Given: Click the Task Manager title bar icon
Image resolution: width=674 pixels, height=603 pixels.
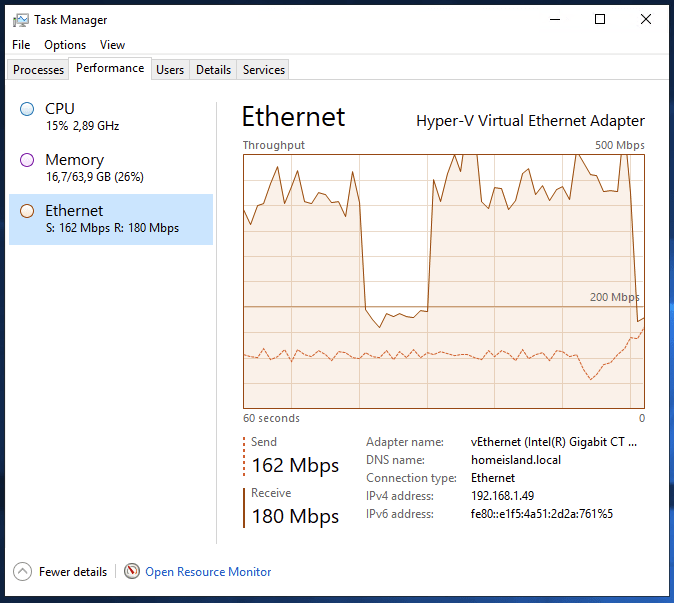Looking at the screenshot, I should 20,20.
